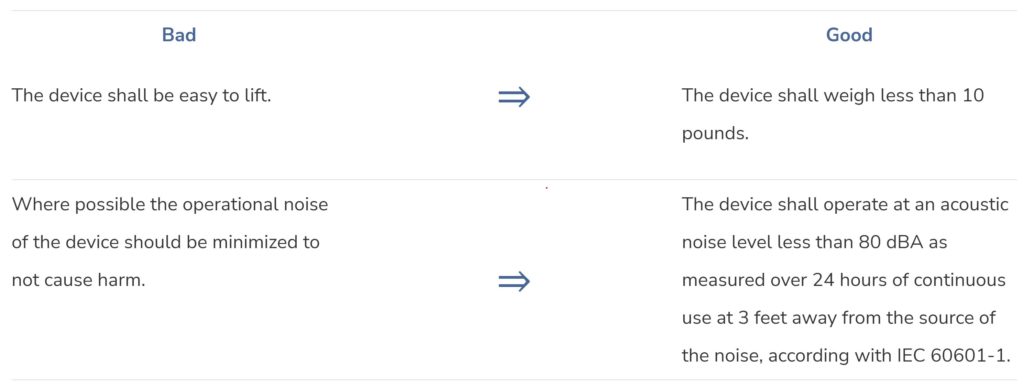Click the text 'not cause harm.'
Image resolution: width=1024 pixels, height=388 pixels.
pyautogui.click(x=78, y=280)
